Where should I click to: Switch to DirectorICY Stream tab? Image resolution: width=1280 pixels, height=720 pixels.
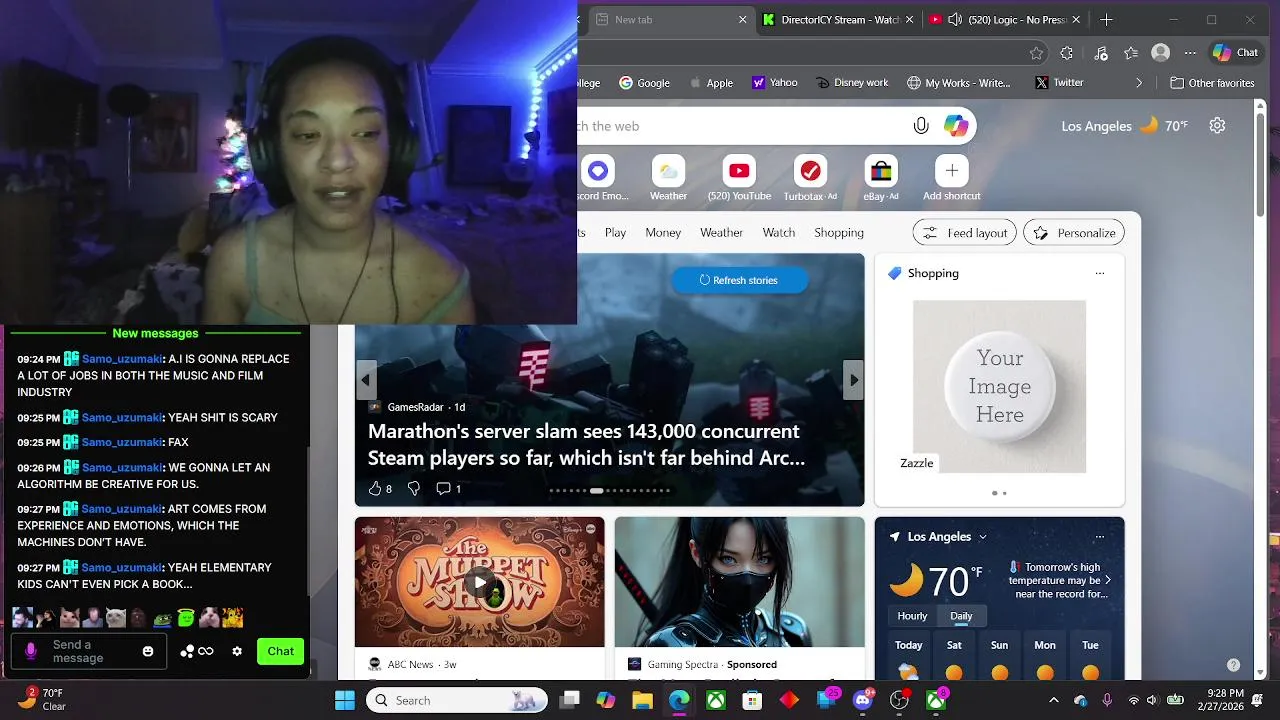click(x=839, y=19)
